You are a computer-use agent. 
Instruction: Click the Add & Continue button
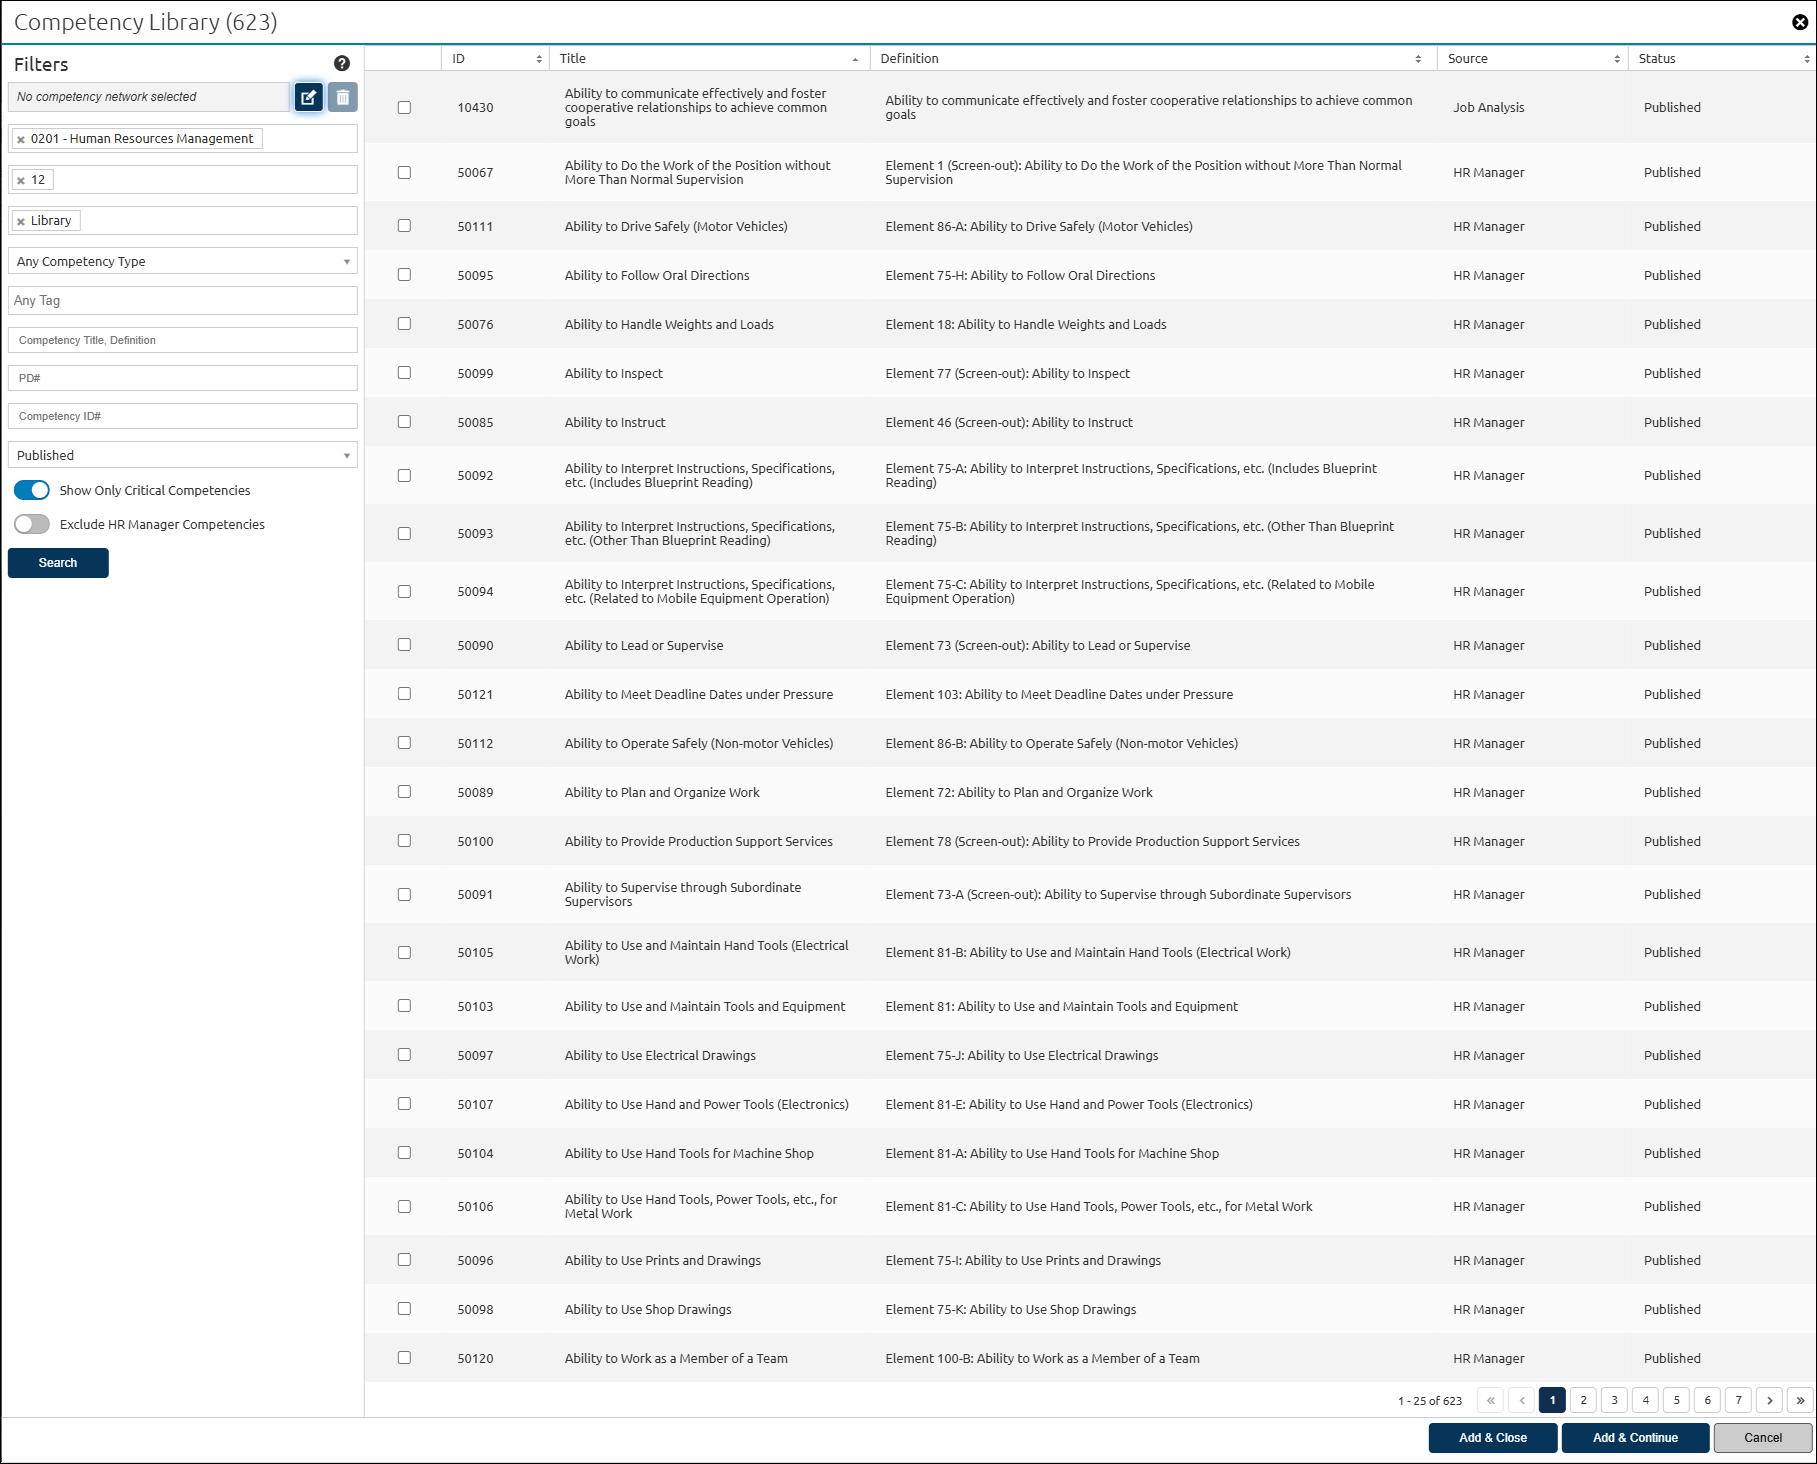1635,1438
